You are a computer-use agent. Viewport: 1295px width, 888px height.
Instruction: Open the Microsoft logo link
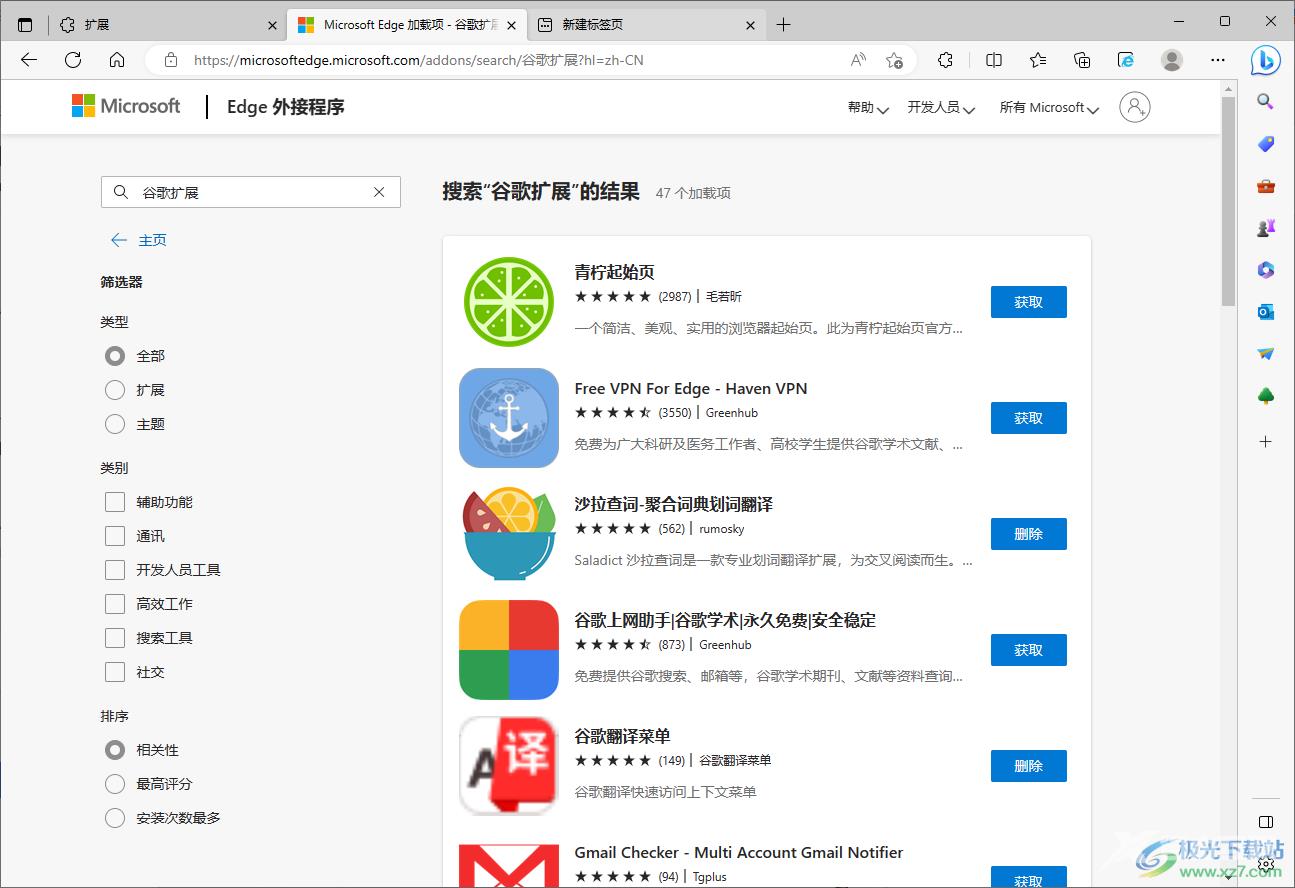tap(126, 106)
